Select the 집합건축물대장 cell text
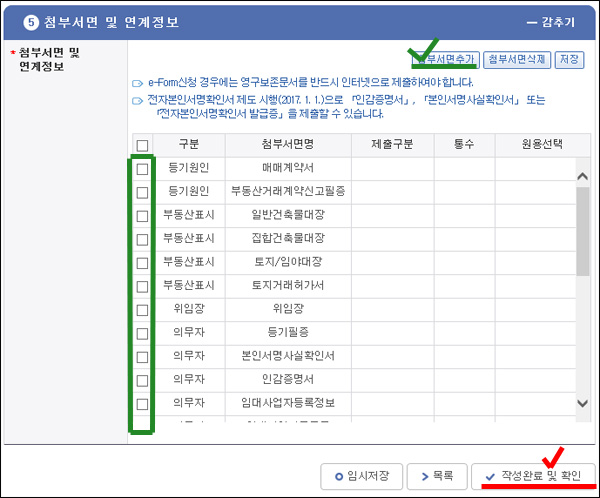Image resolution: width=600 pixels, height=498 pixels. [288, 238]
